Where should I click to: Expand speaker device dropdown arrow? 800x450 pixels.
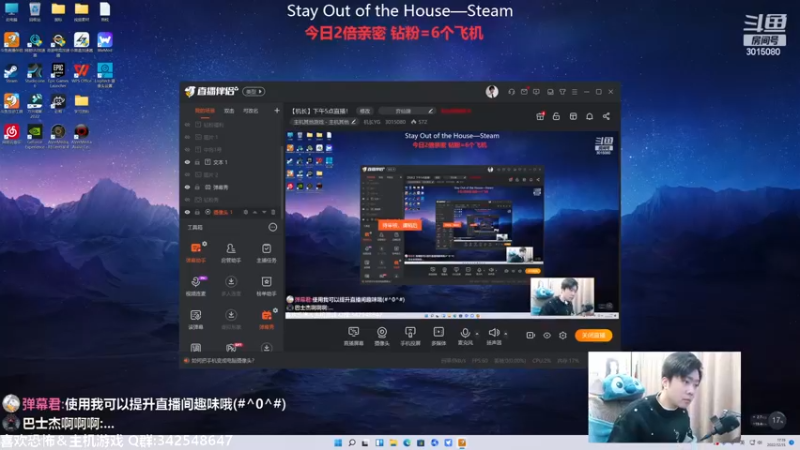click(x=506, y=334)
